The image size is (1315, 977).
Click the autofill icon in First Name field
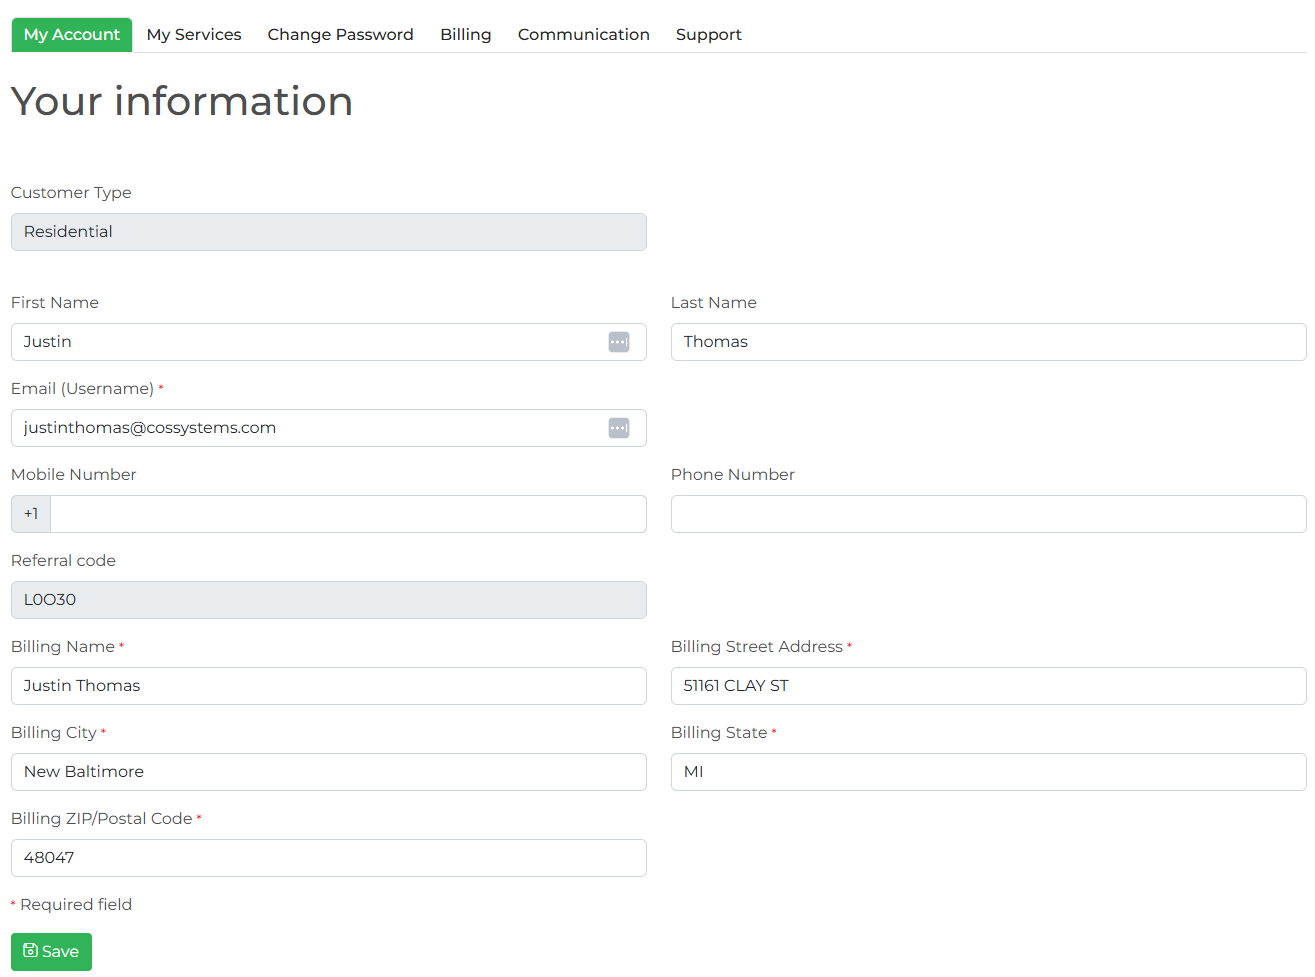tap(619, 342)
